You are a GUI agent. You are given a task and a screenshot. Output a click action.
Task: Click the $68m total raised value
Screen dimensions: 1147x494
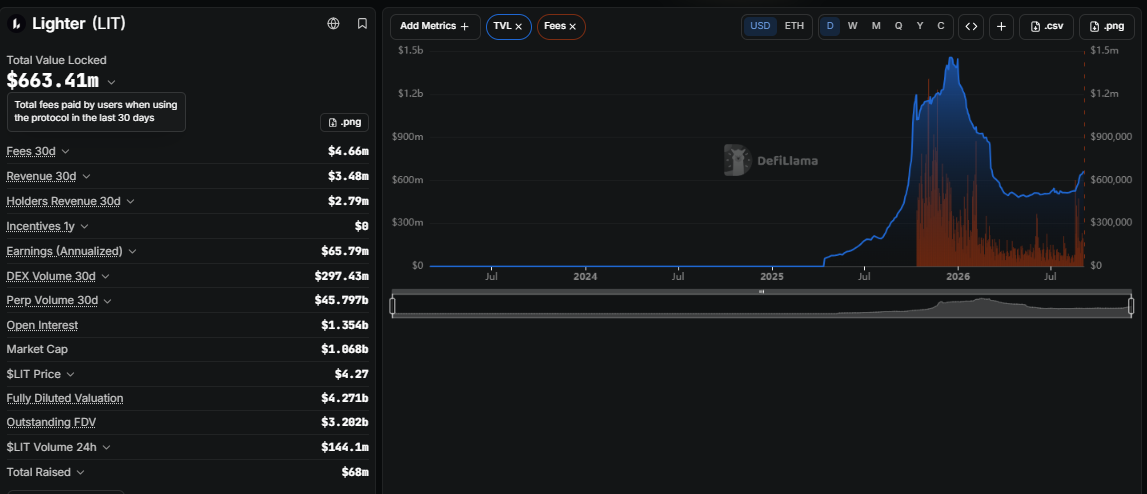coord(355,472)
